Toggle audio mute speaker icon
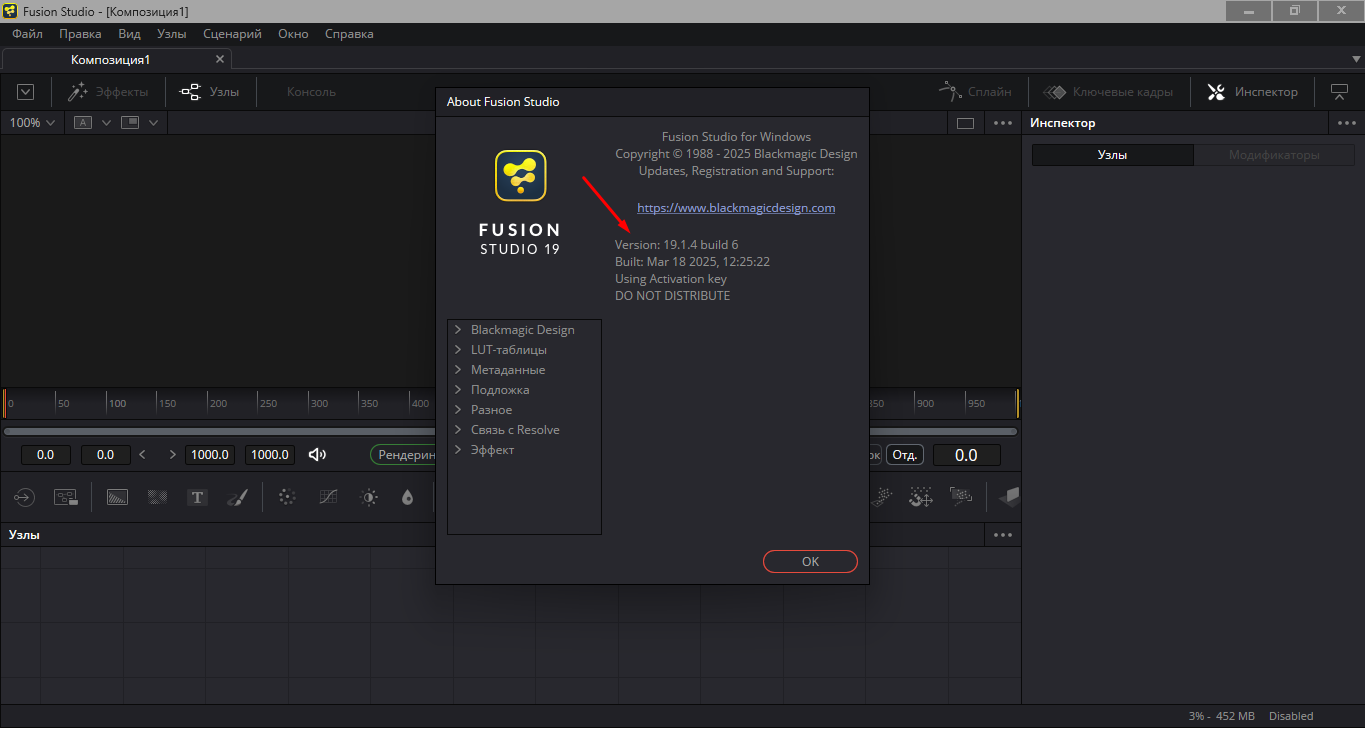This screenshot has height=729, width=1365. 317,455
